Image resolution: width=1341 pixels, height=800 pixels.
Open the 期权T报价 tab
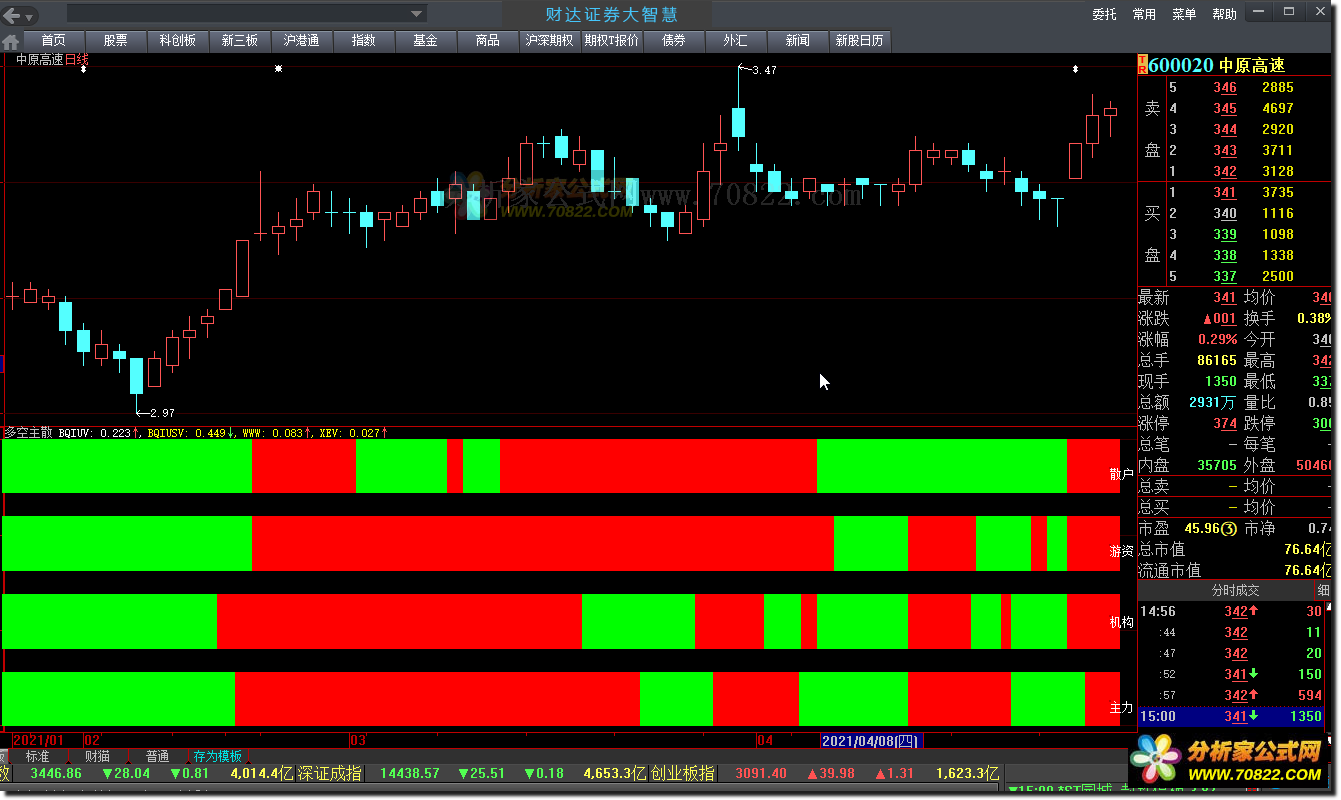click(611, 41)
